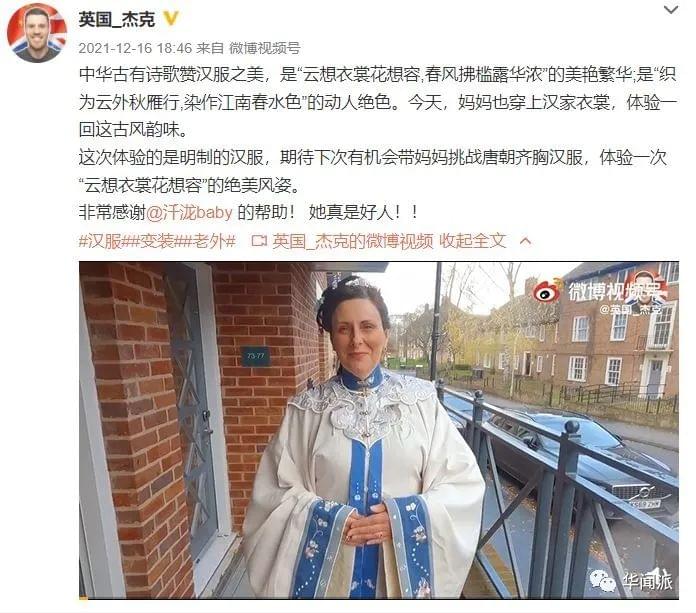Click the Weibo eye logo watermark
The width and height of the screenshot is (696, 613).
[546, 292]
